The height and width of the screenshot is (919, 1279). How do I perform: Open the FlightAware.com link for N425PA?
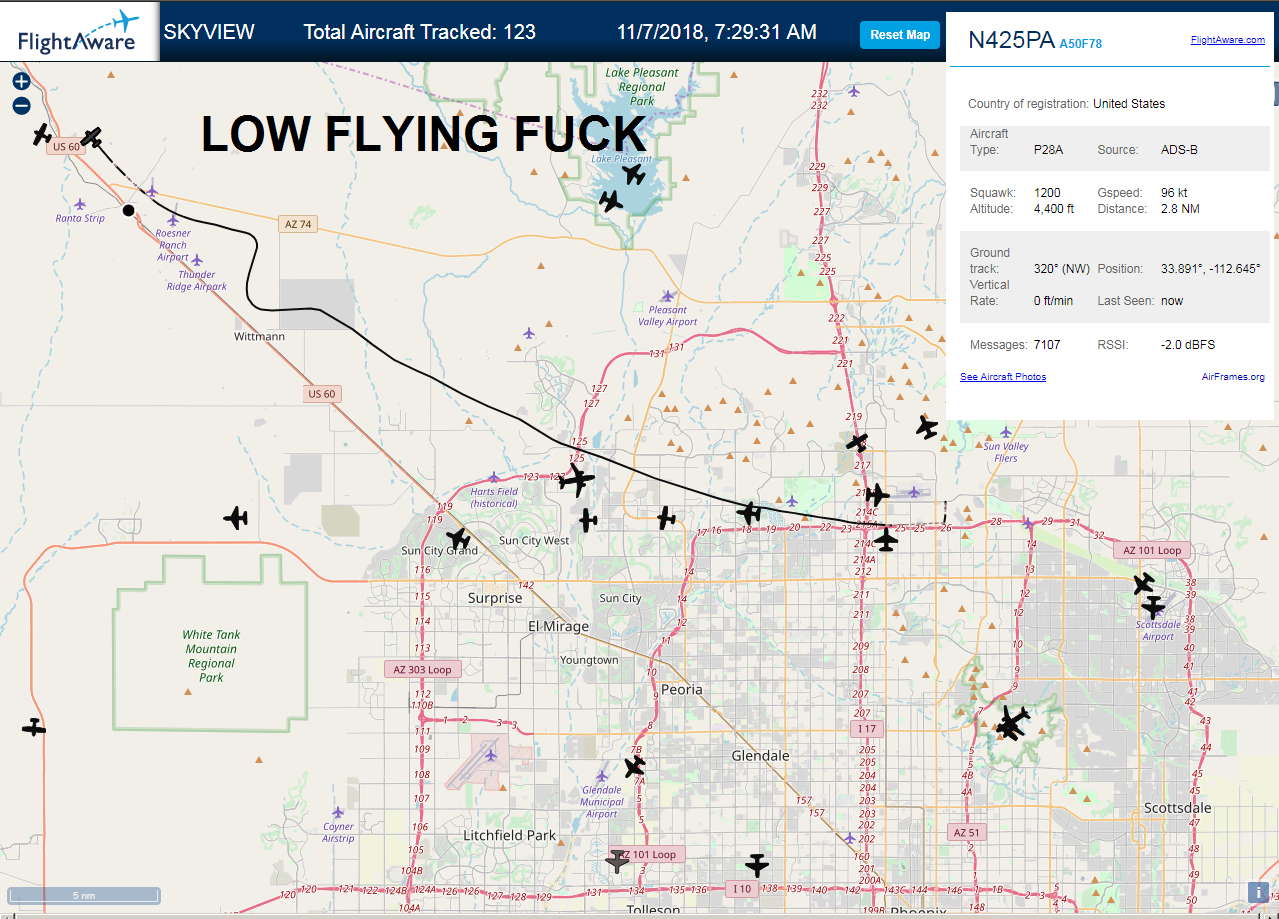[x=1227, y=40]
